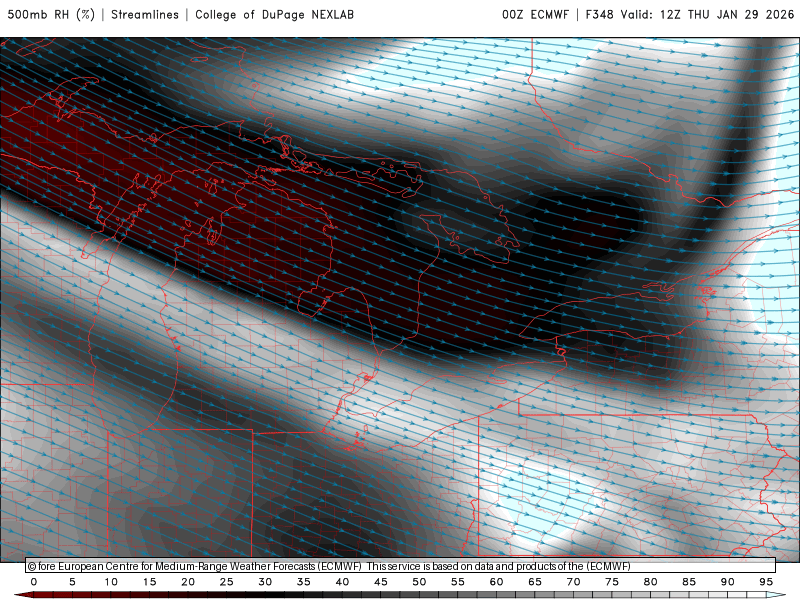
Task: Click the "40" color scale label
Action: [x=342, y=582]
